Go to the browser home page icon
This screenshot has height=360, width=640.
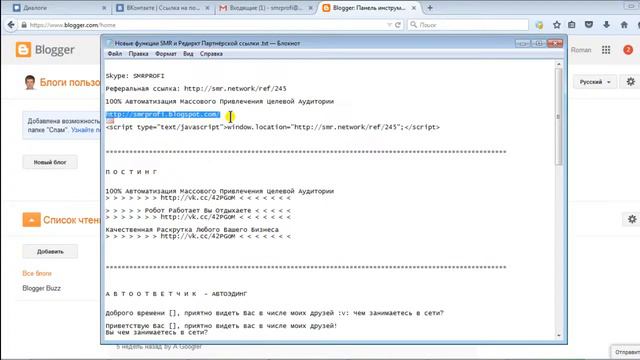[624, 25]
